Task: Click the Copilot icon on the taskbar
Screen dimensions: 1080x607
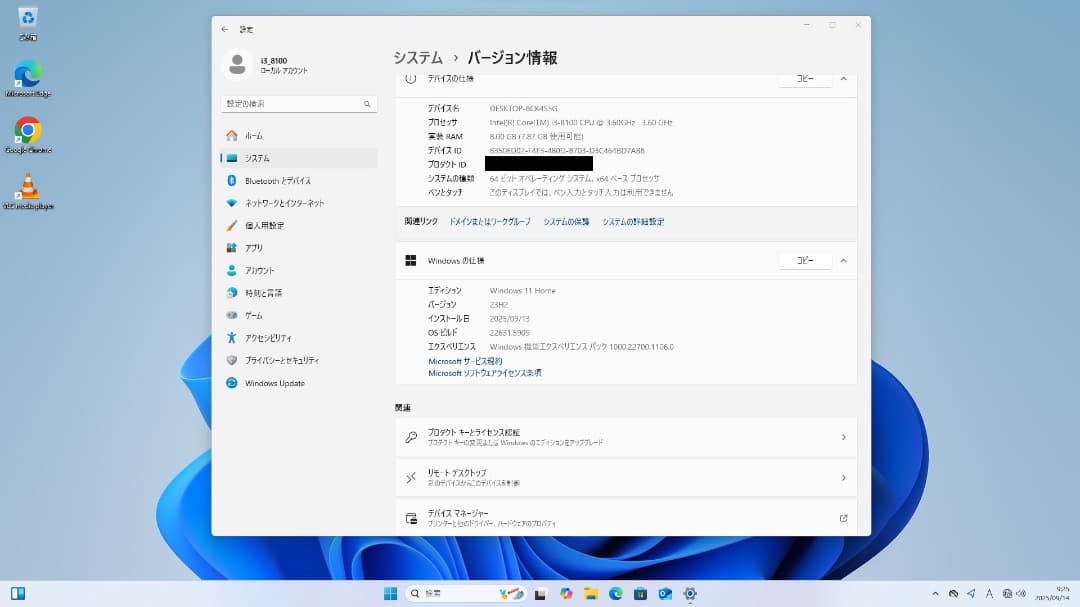Action: (x=568, y=593)
